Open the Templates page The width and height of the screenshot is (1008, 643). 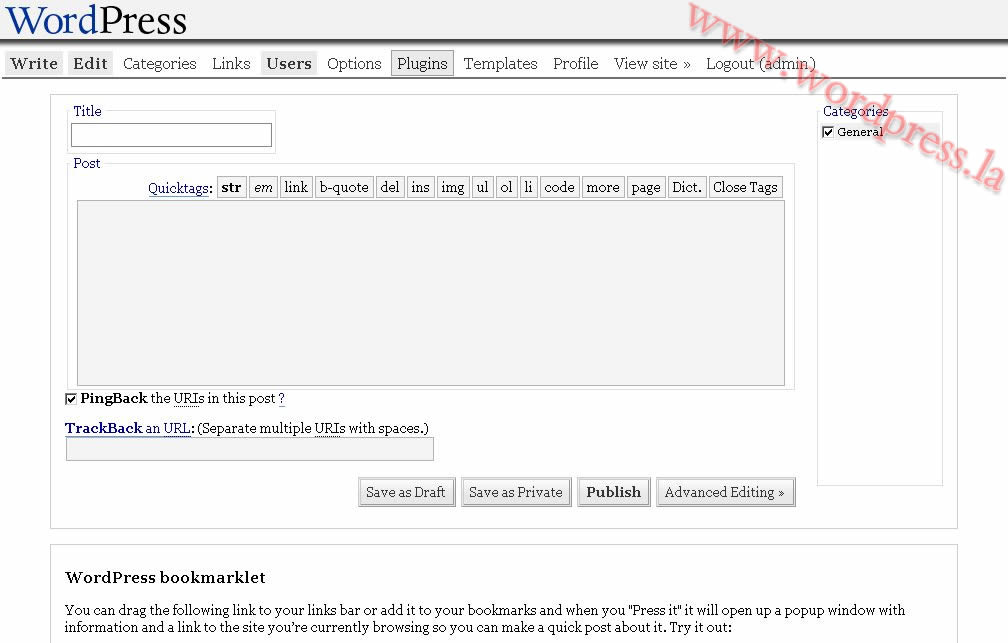click(500, 64)
